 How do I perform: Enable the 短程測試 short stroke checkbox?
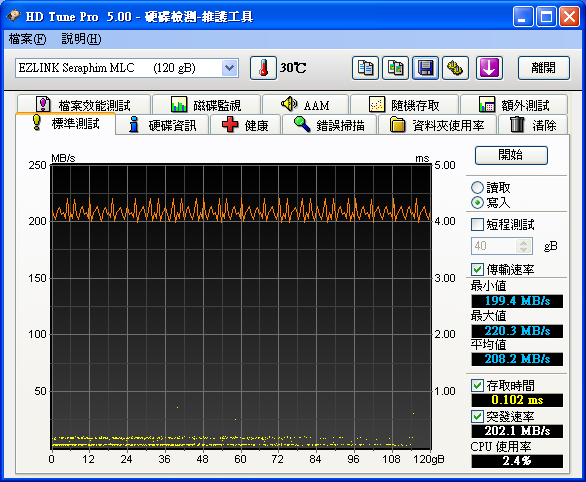point(477,225)
